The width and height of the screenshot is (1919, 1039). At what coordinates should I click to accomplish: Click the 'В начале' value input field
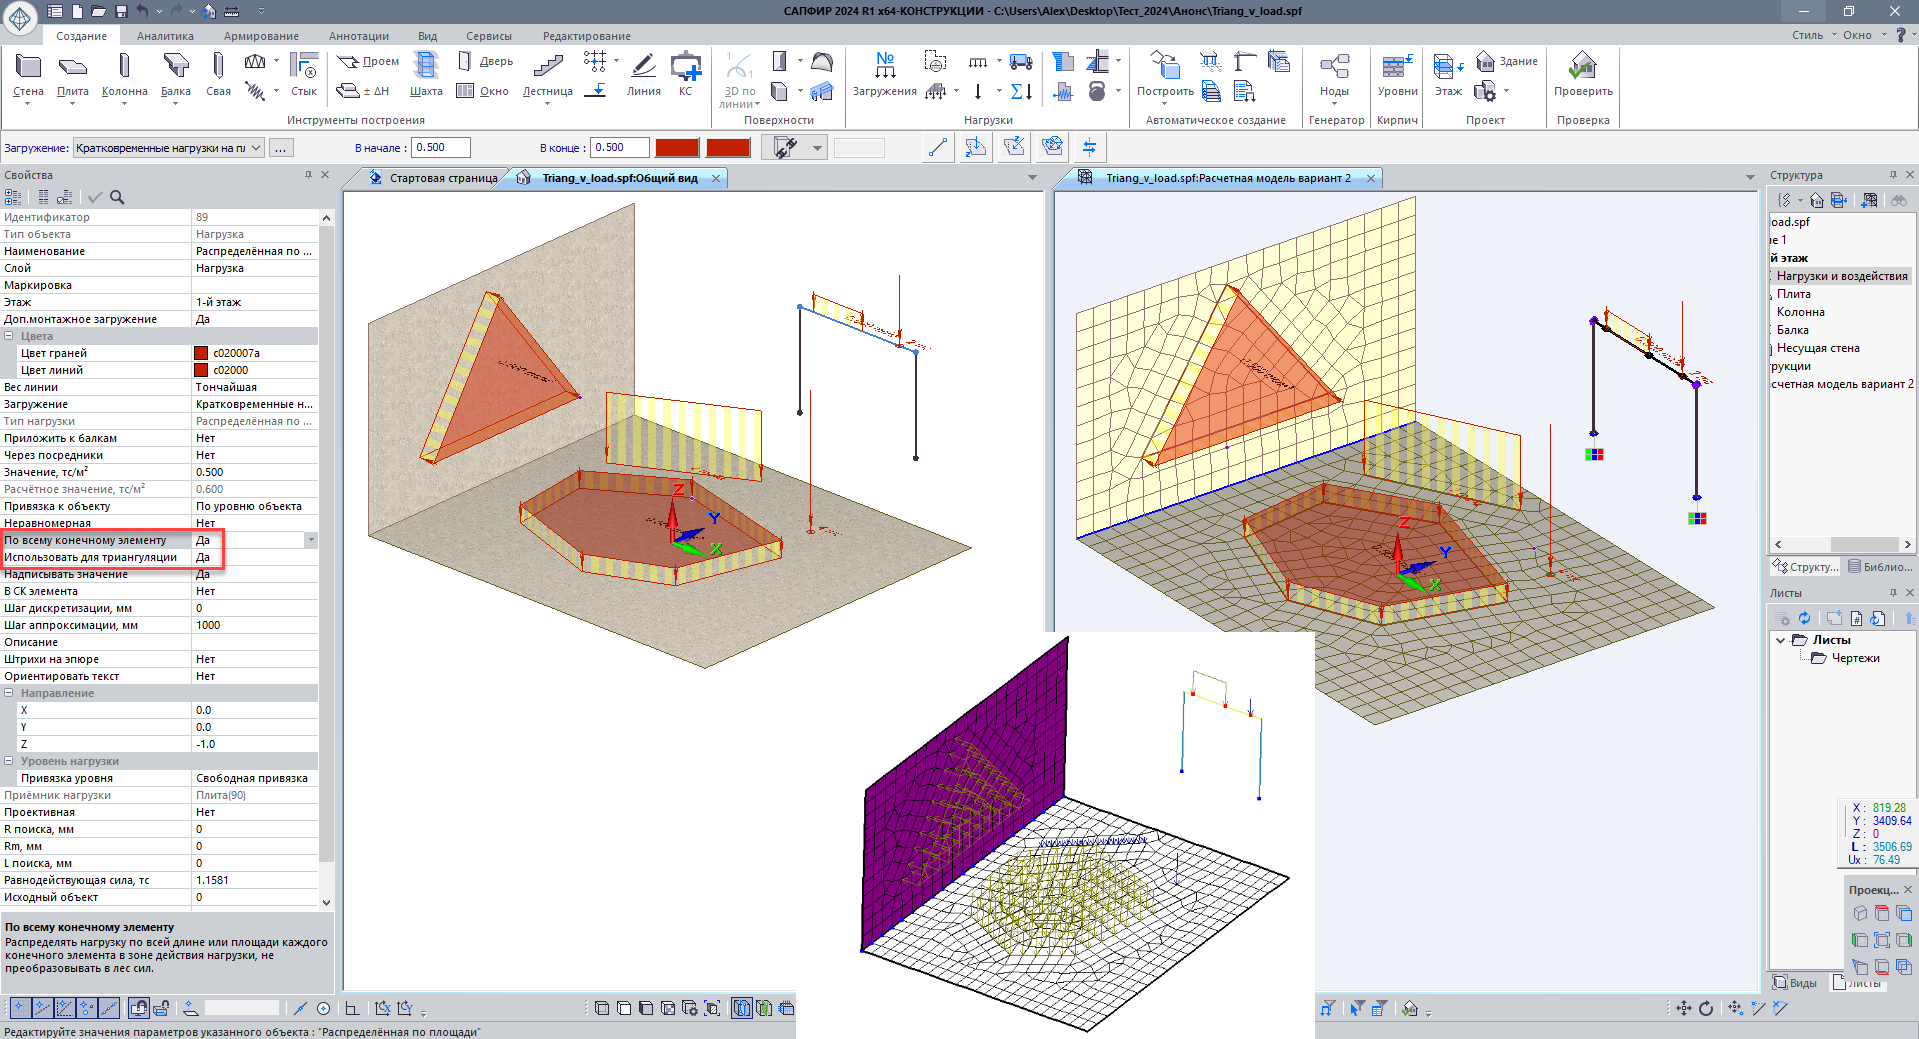coord(440,148)
